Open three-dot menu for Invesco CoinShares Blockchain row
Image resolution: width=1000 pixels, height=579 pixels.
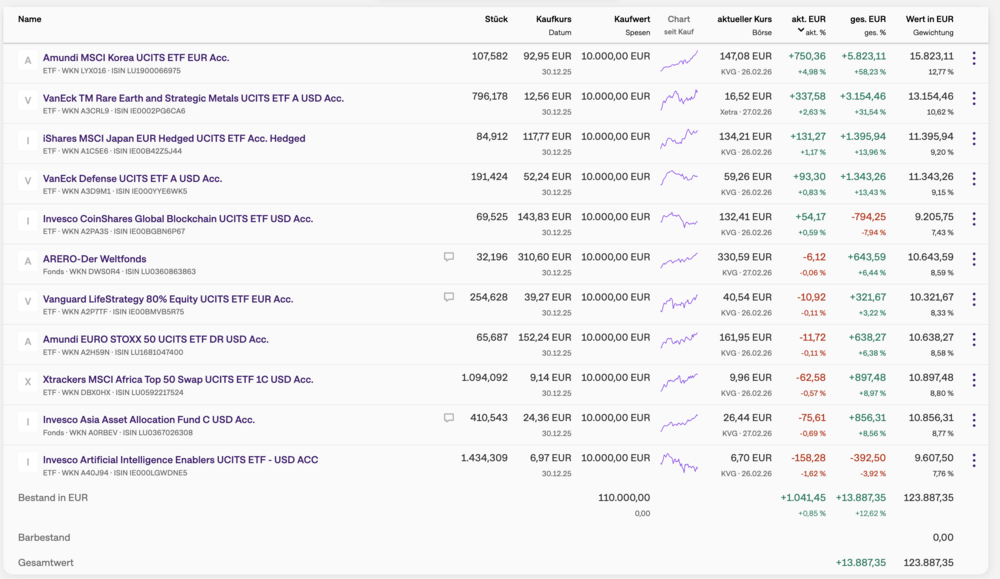click(x=973, y=219)
